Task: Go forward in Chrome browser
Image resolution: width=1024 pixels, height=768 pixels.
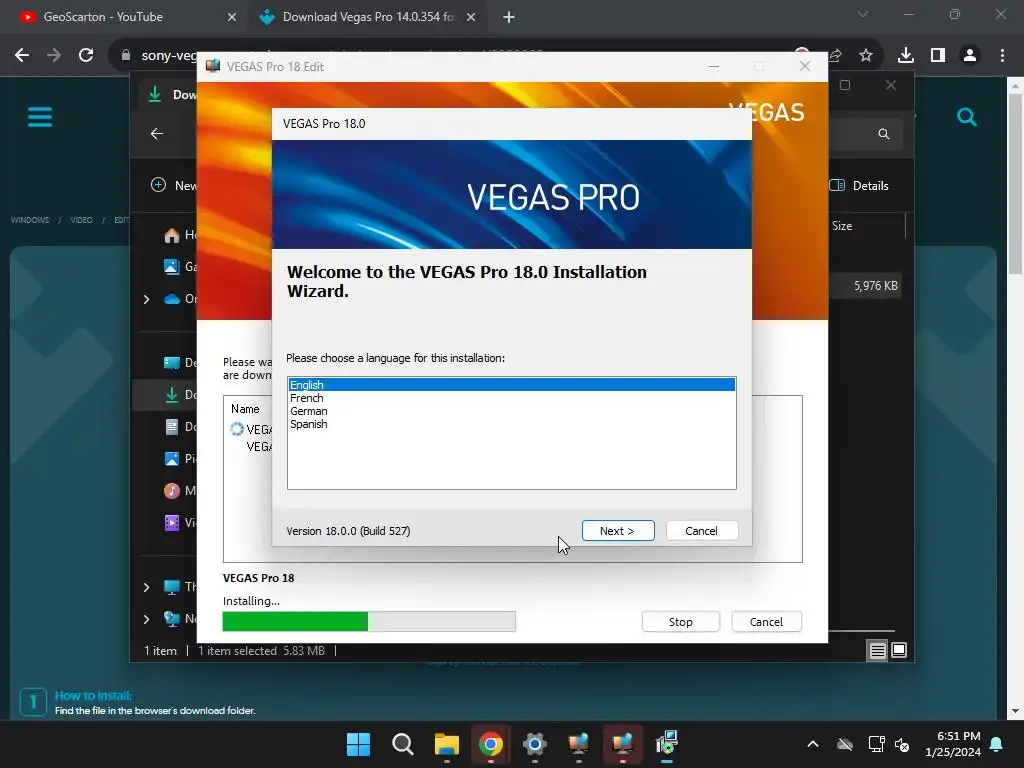Action: (54, 56)
